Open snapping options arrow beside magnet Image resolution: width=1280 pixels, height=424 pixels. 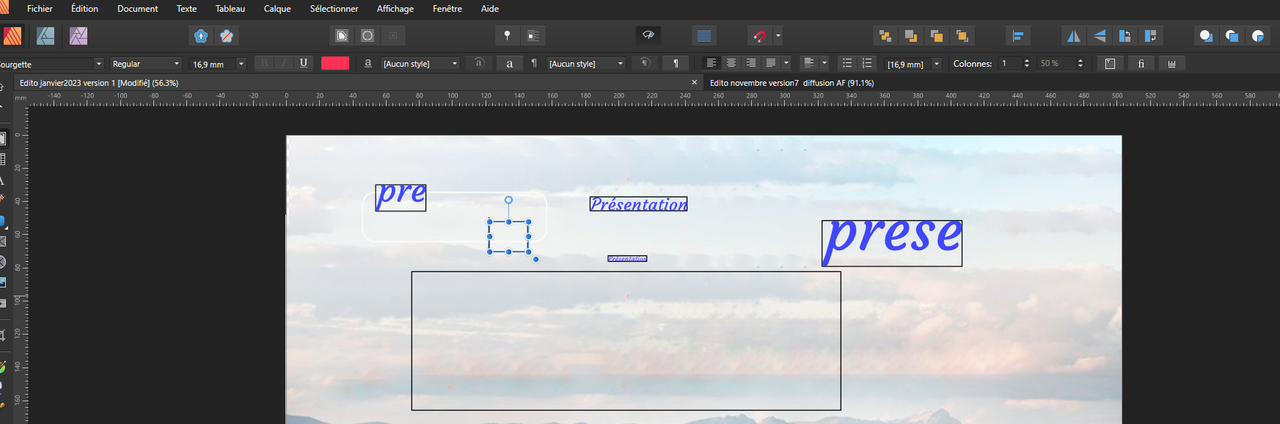(778, 36)
